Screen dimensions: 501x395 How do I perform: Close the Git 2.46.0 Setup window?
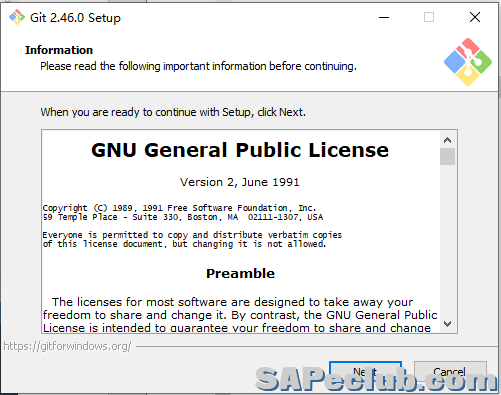tap(475, 17)
